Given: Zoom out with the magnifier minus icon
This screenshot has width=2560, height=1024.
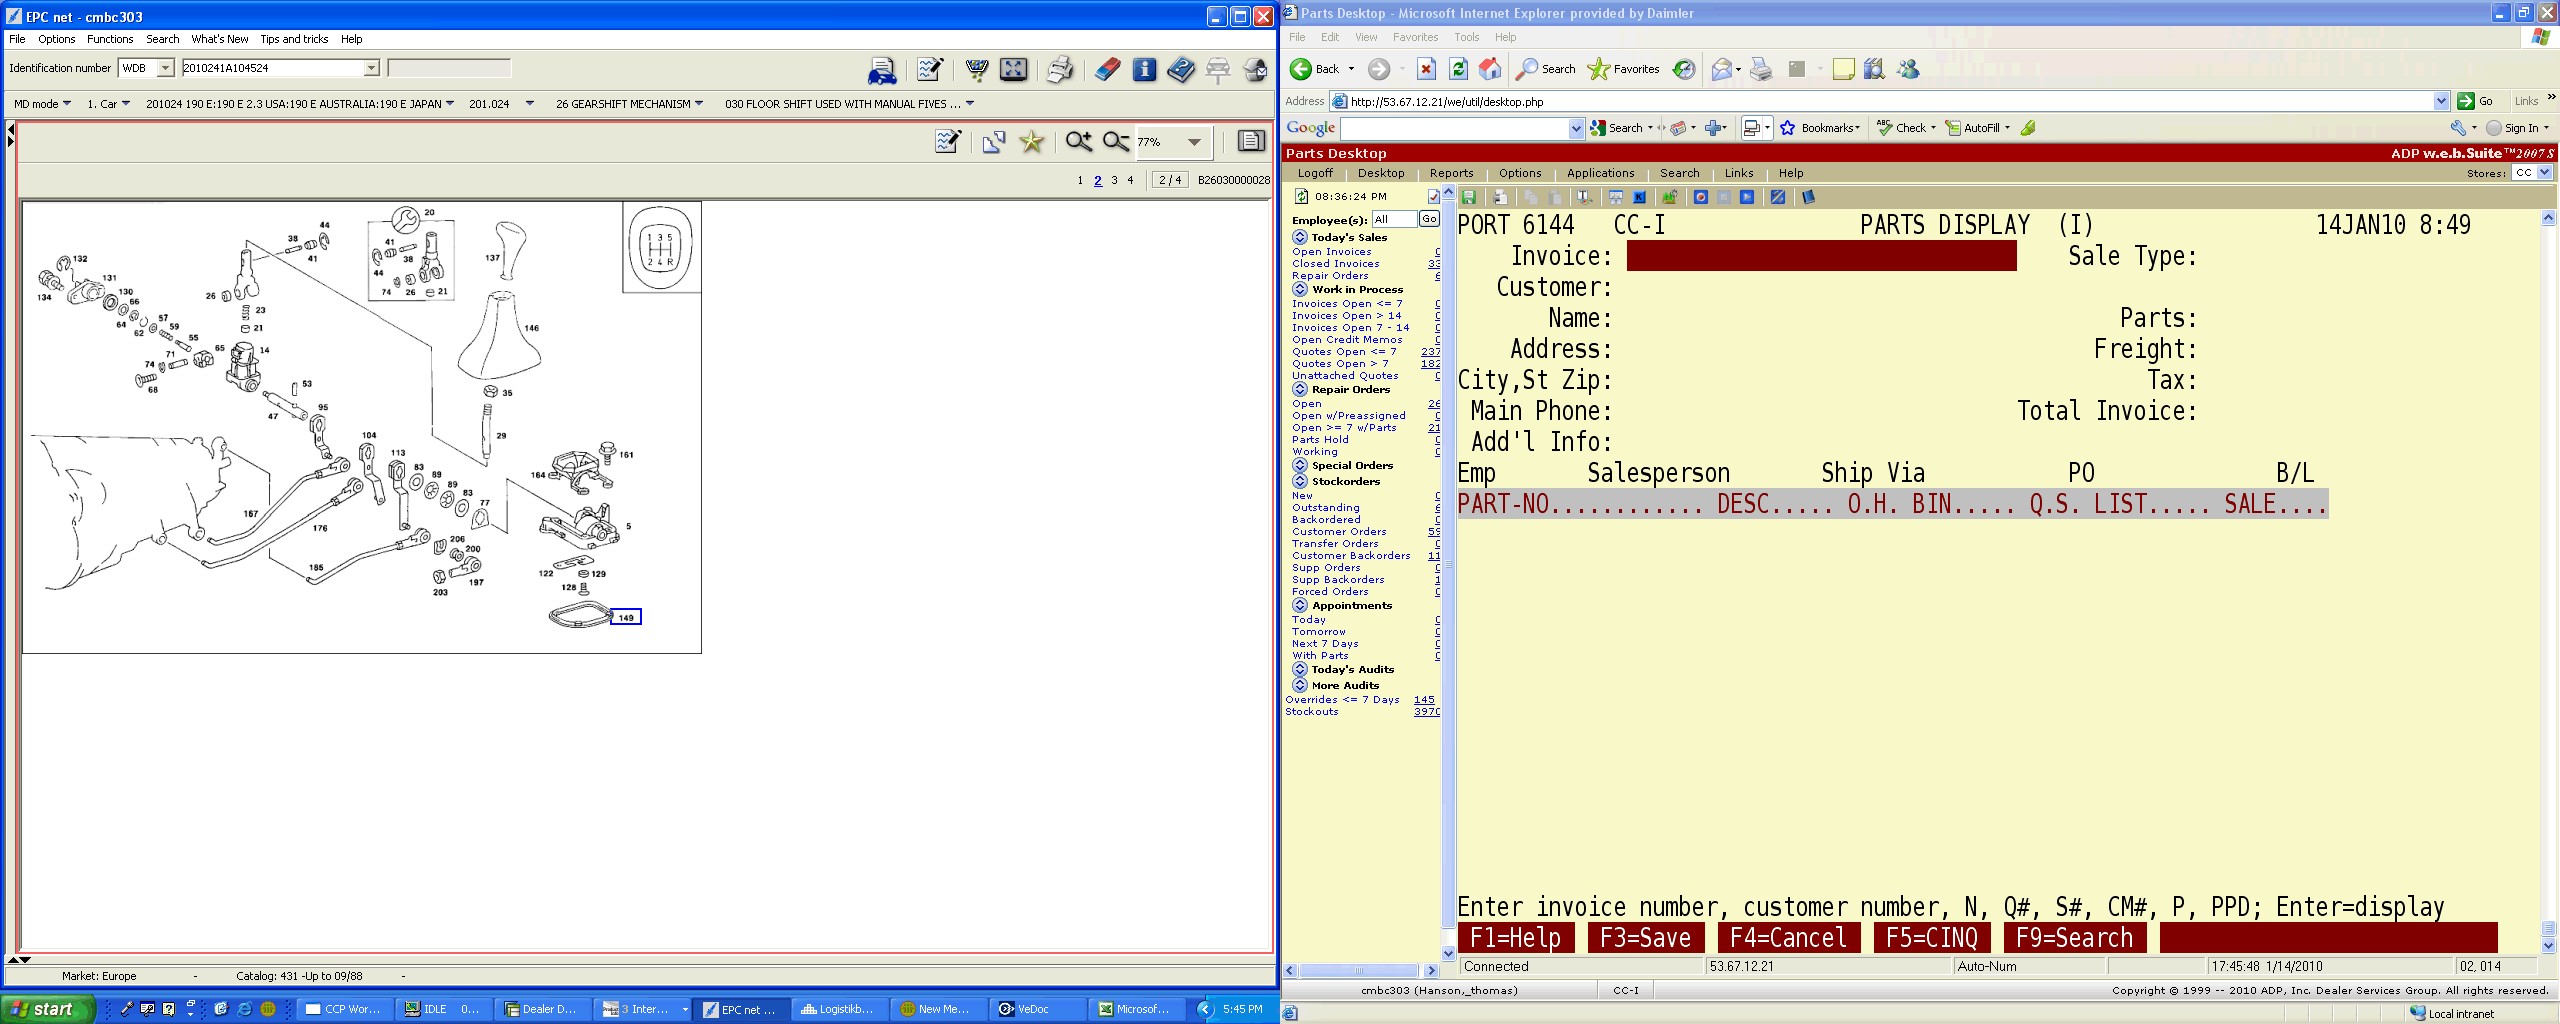Looking at the screenshot, I should 1115,142.
